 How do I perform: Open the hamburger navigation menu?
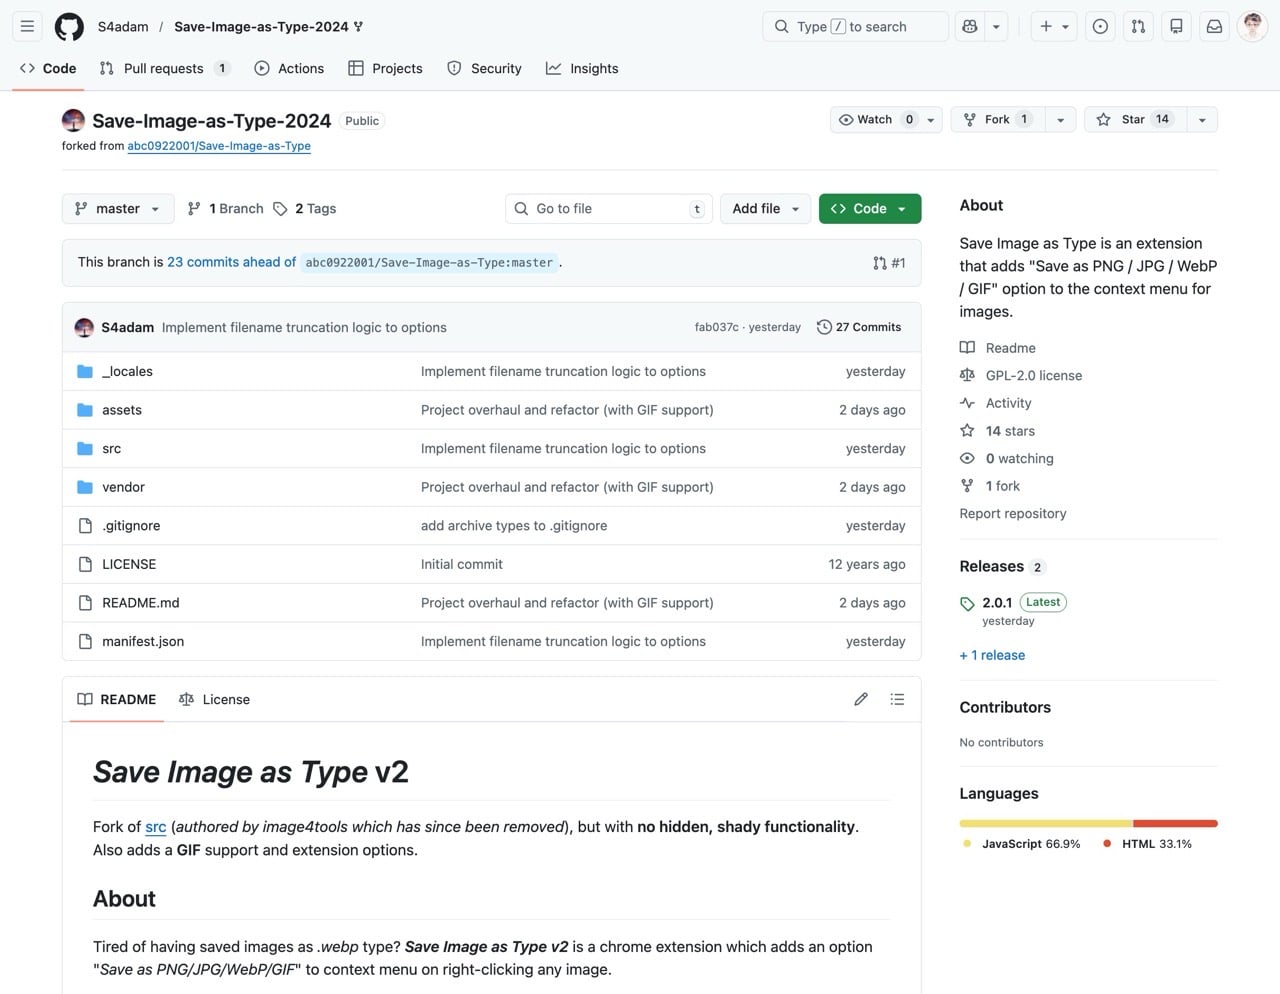click(28, 27)
